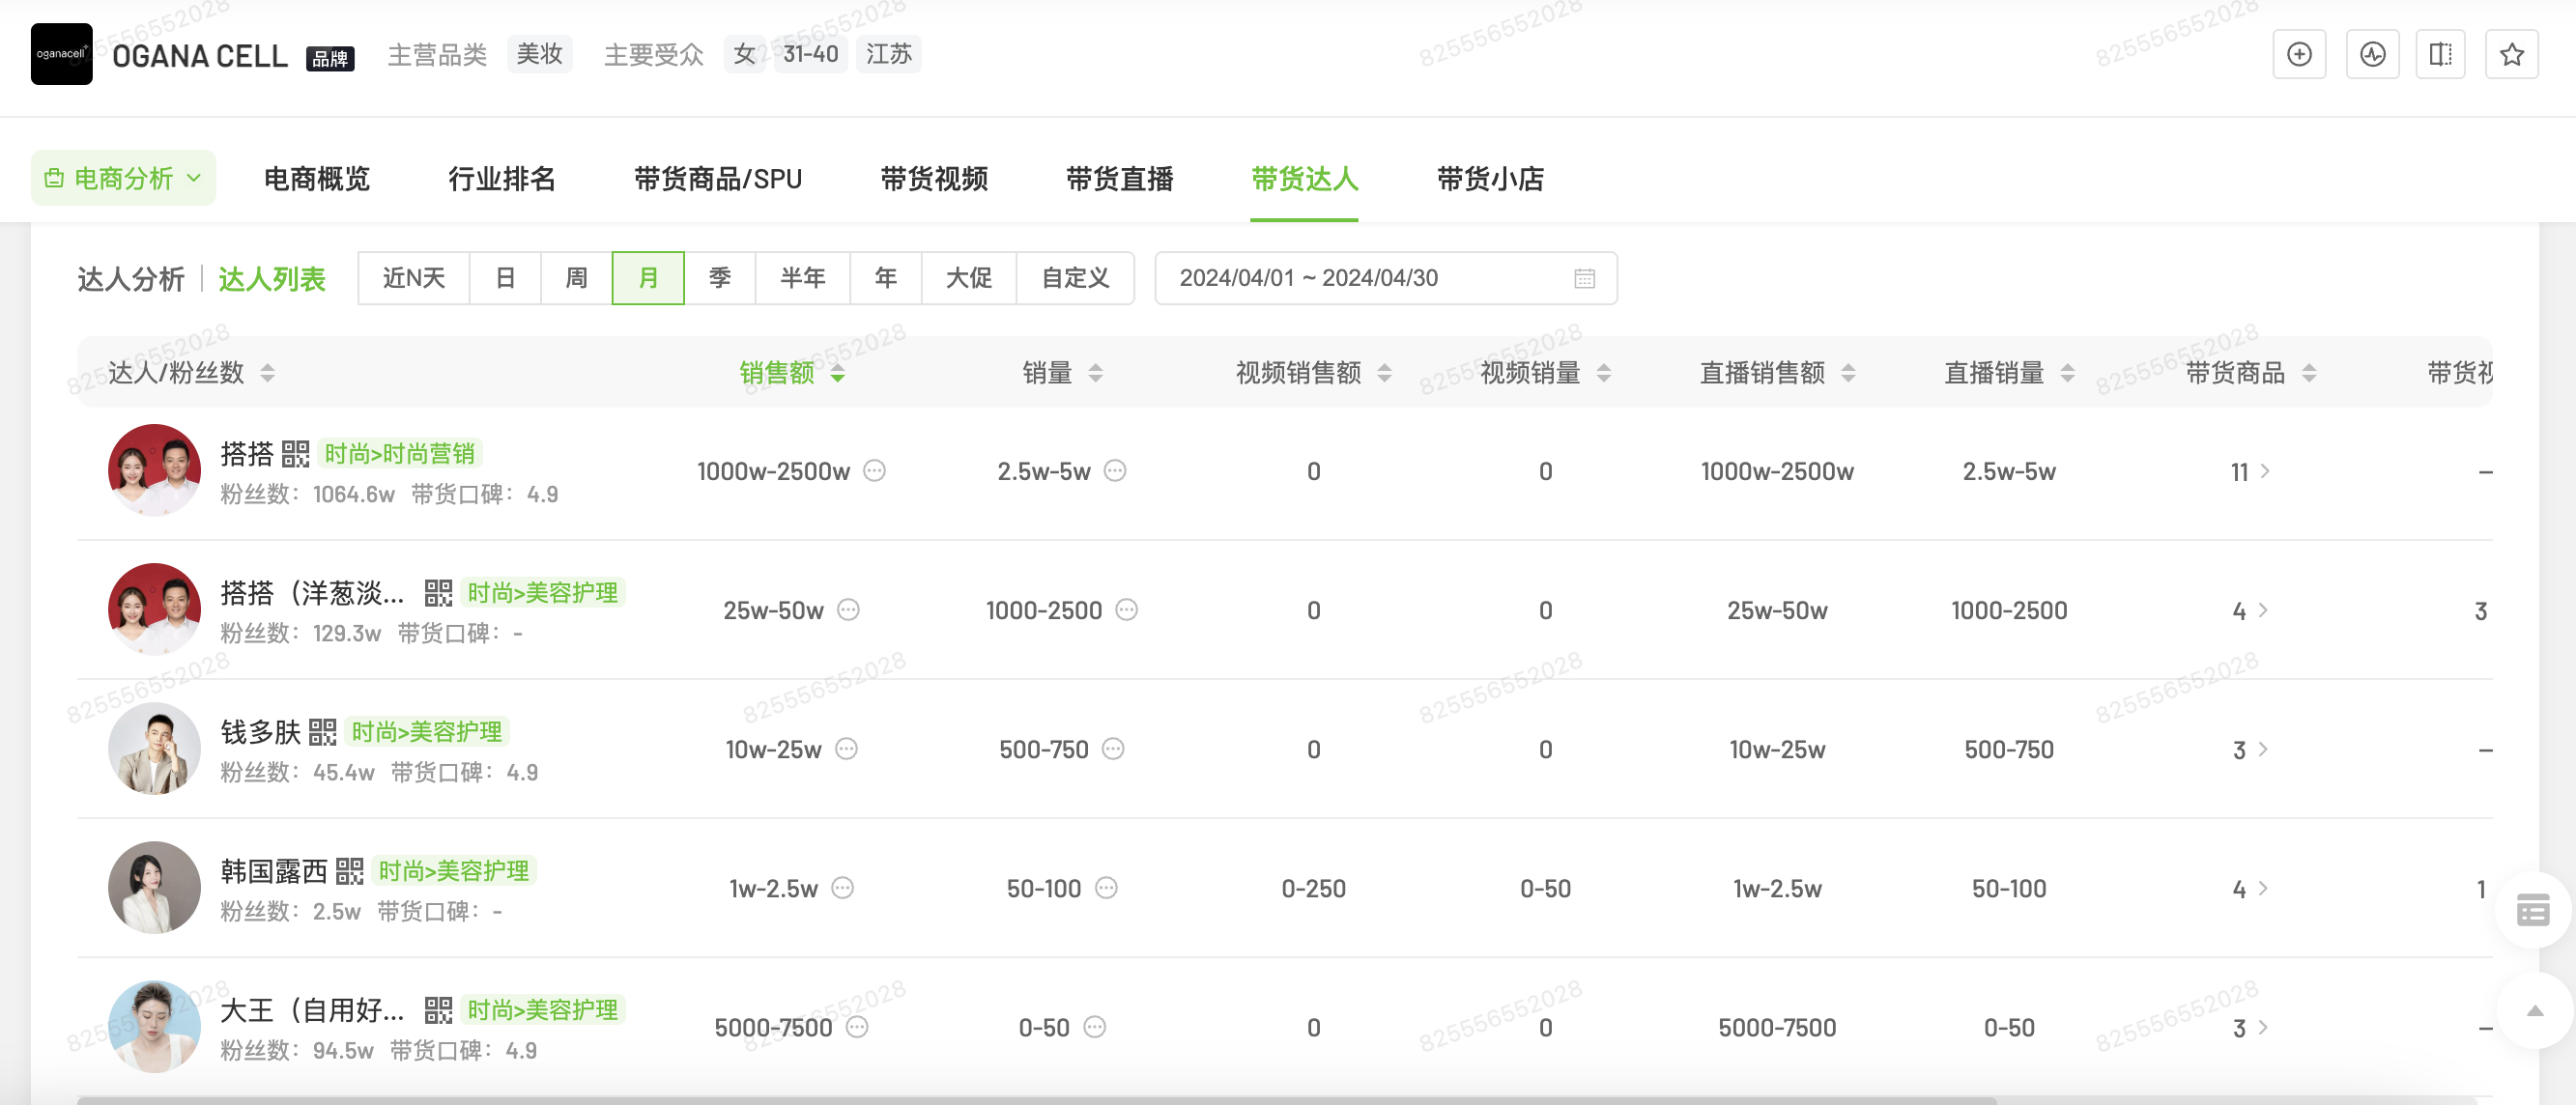Select the 半年 time period option
Image resolution: width=2576 pixels, height=1105 pixels.
(x=802, y=278)
